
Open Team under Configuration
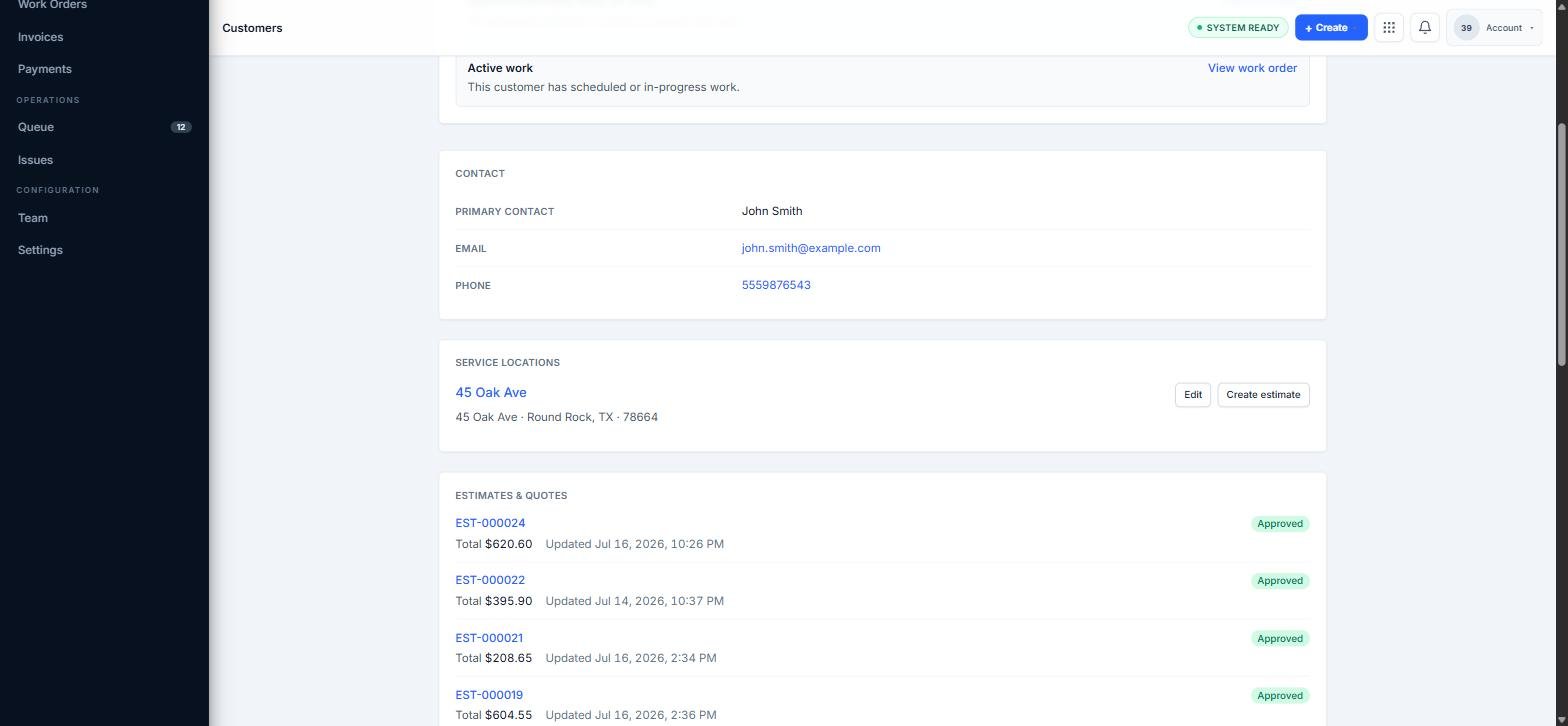click(33, 218)
